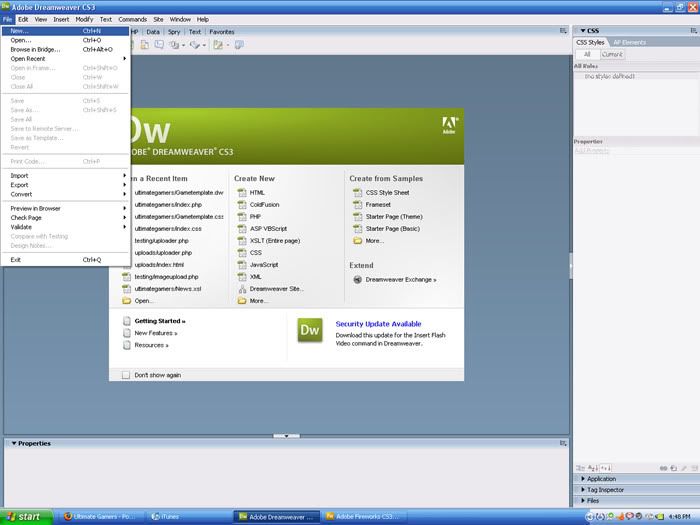700x525 pixels.
Task: Click the show hidden tray icons arrow
Action: [x=589, y=517]
